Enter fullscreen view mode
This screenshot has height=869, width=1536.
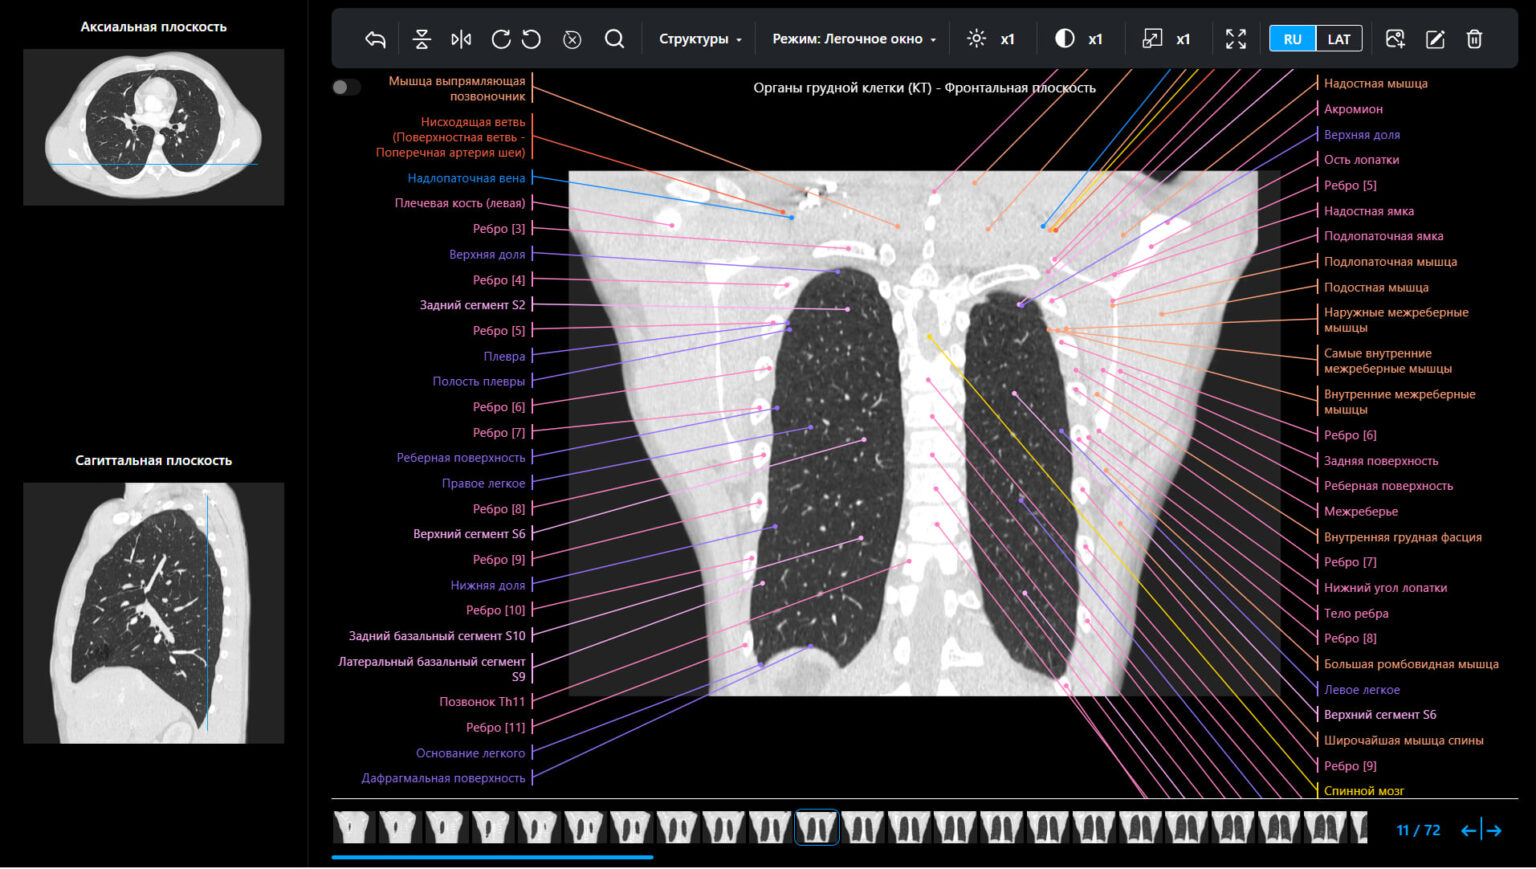pos(1236,39)
